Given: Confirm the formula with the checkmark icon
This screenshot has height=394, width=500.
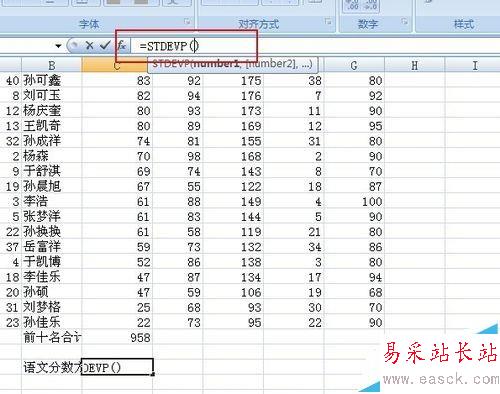Looking at the screenshot, I should [x=105, y=45].
